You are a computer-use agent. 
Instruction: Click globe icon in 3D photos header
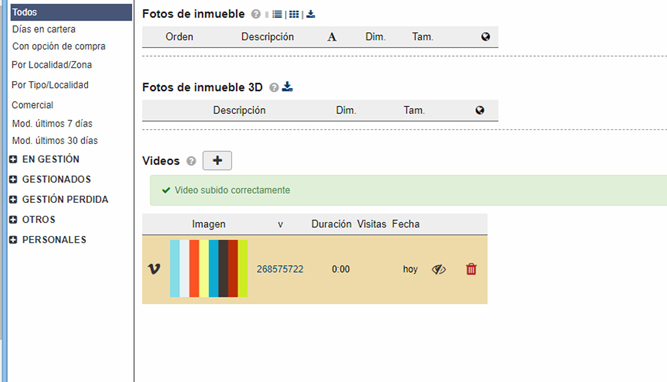click(480, 111)
